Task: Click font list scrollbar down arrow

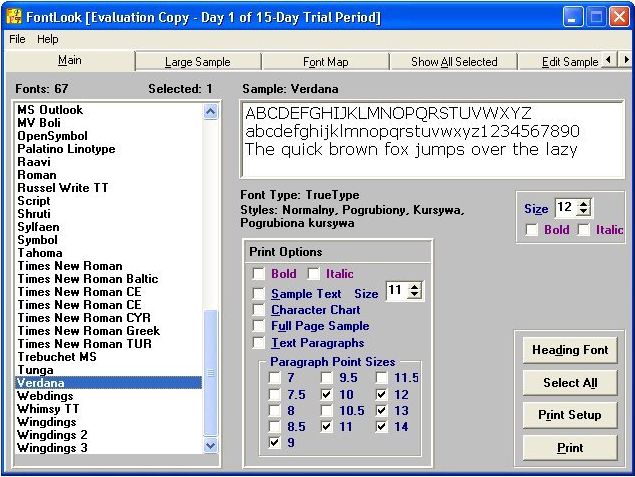Action: (x=211, y=446)
